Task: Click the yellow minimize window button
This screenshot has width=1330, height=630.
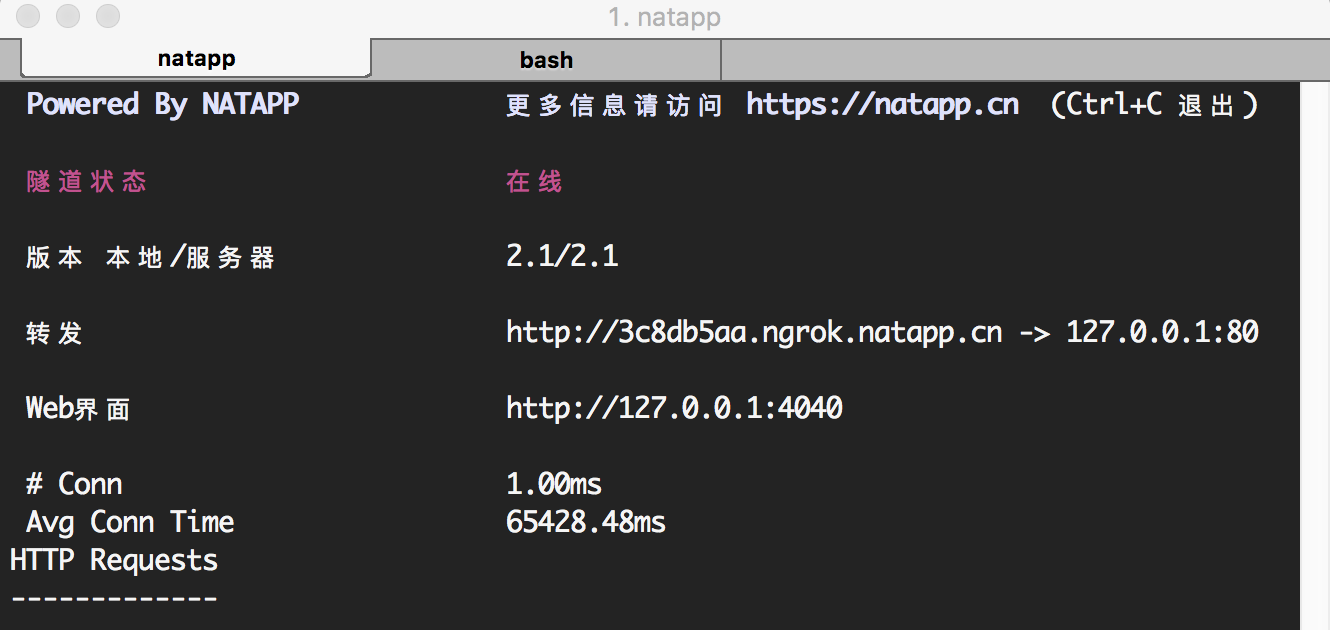Action: (x=69, y=16)
